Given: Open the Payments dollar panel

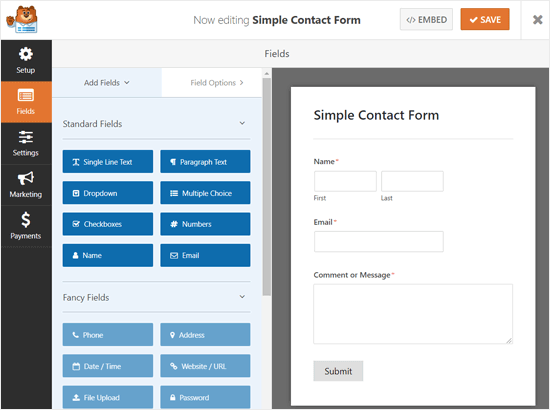Looking at the screenshot, I should (x=26, y=226).
